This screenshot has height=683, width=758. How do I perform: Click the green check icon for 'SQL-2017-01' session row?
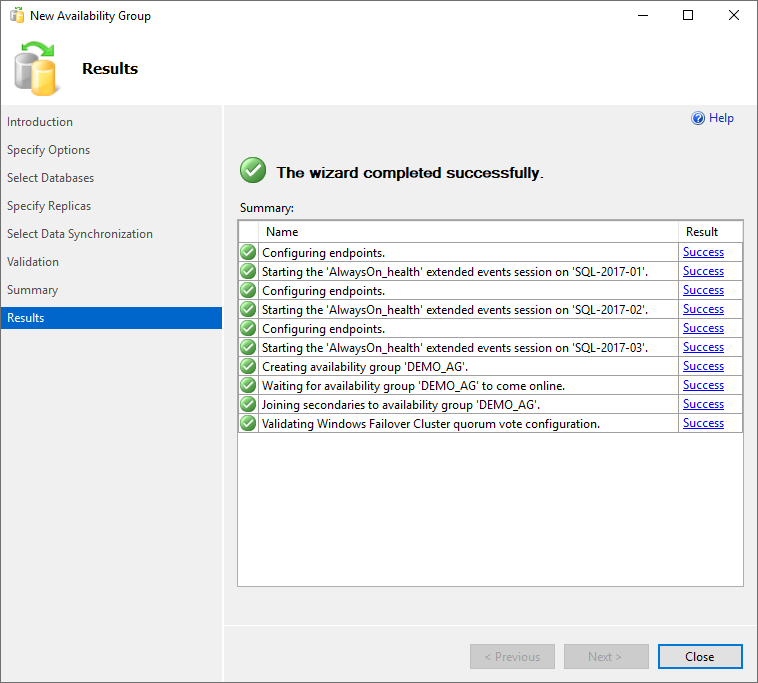coord(248,271)
